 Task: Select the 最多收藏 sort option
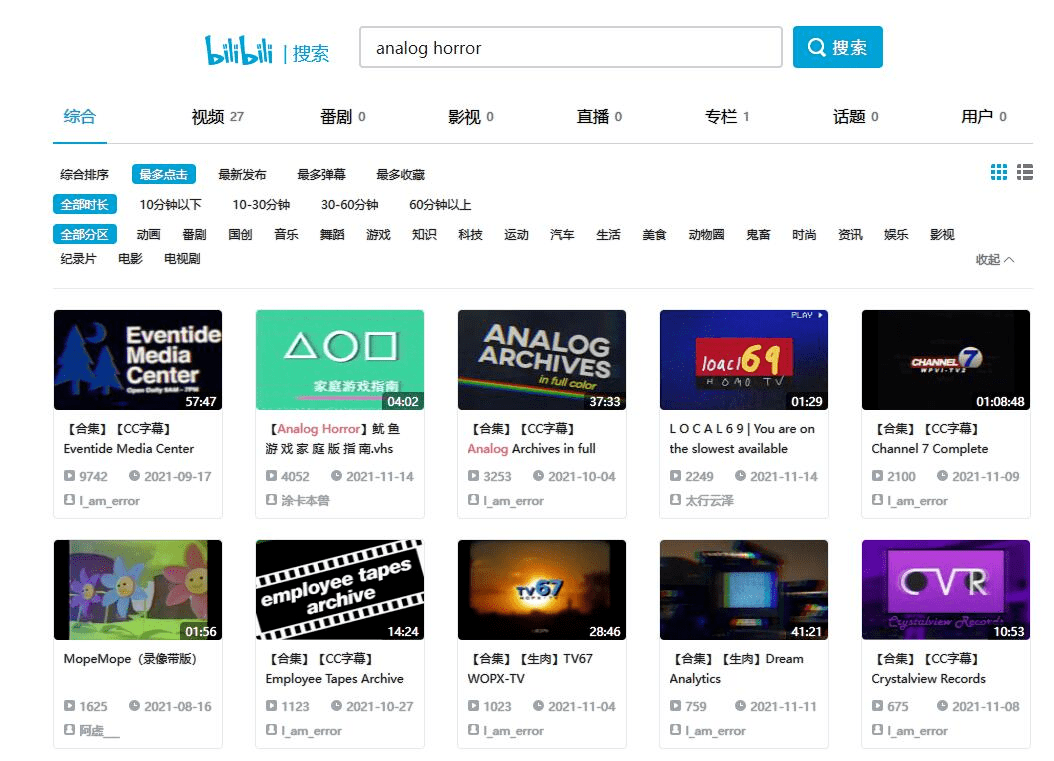(400, 173)
